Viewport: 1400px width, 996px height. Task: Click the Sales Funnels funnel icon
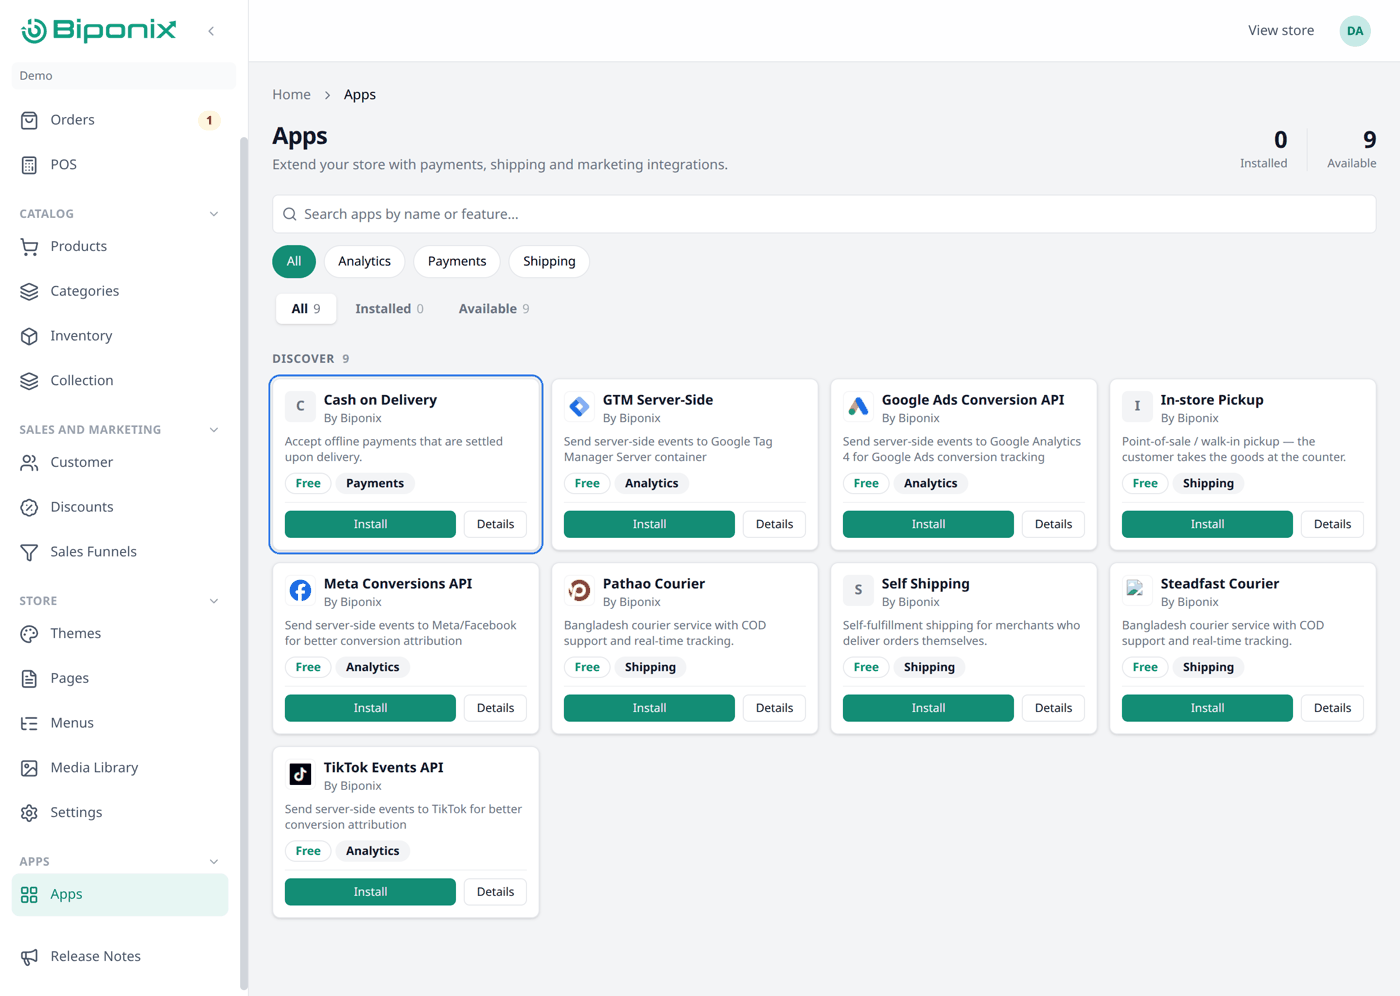pyautogui.click(x=29, y=553)
